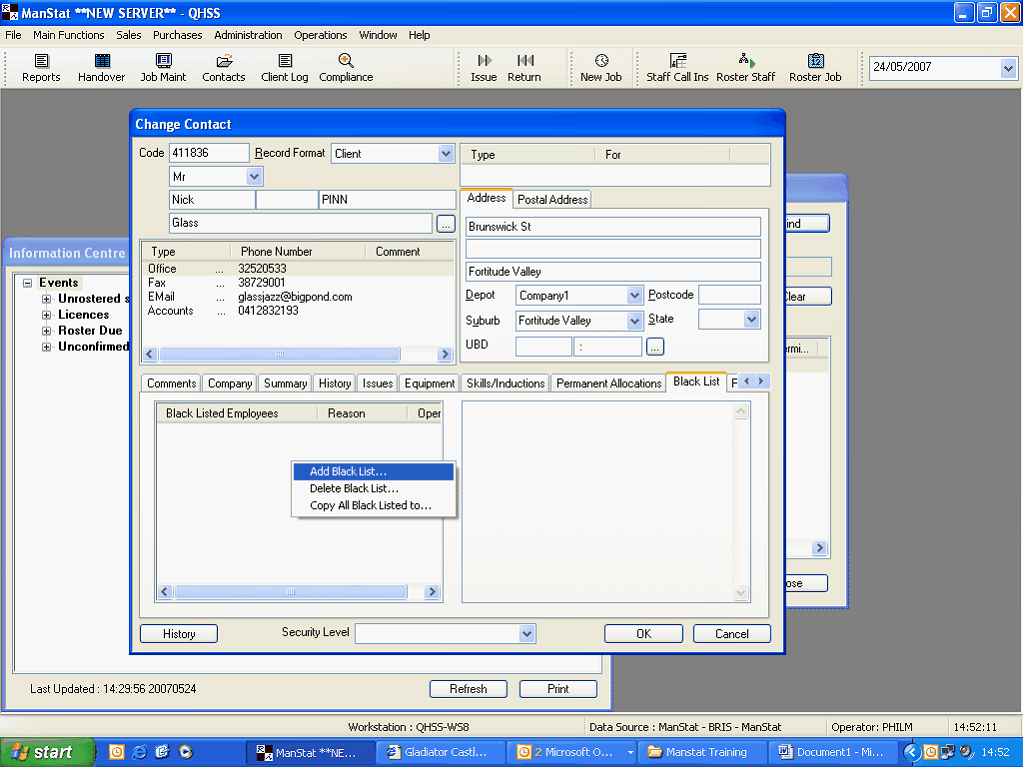Switch to the Postal Address tab
Screen dimensions: 1024x768
(552, 199)
